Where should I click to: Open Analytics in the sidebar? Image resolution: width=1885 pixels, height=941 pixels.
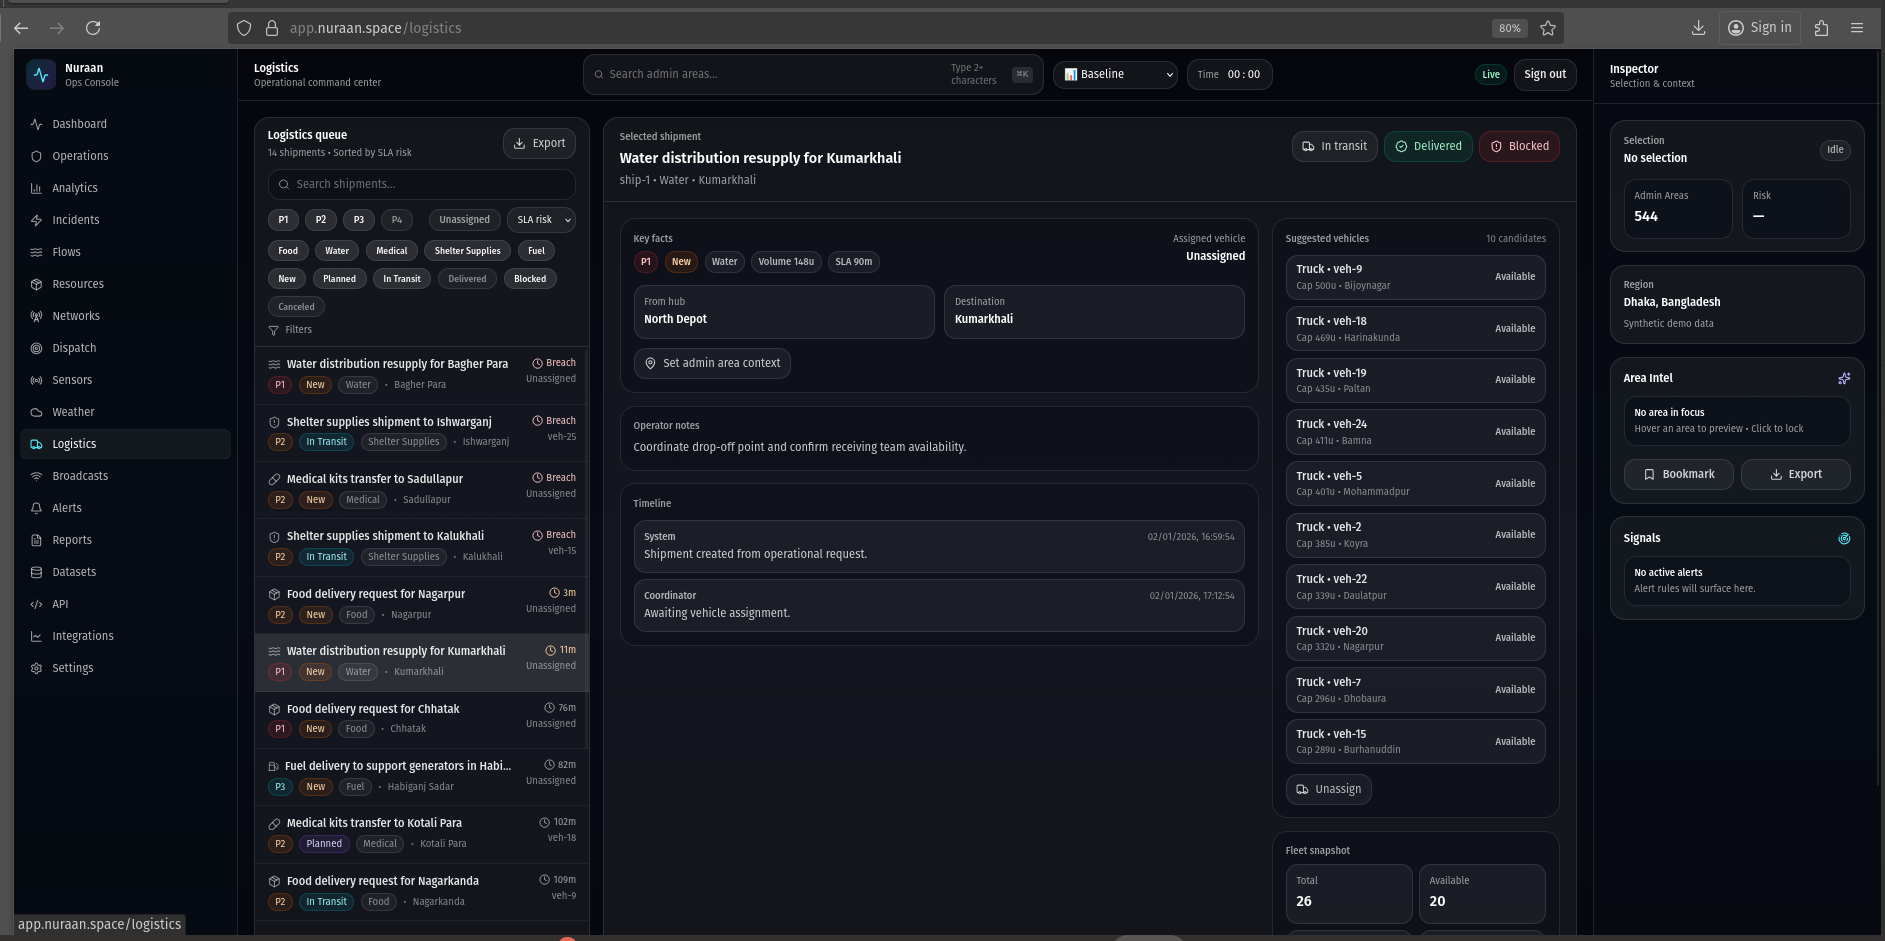[75, 188]
